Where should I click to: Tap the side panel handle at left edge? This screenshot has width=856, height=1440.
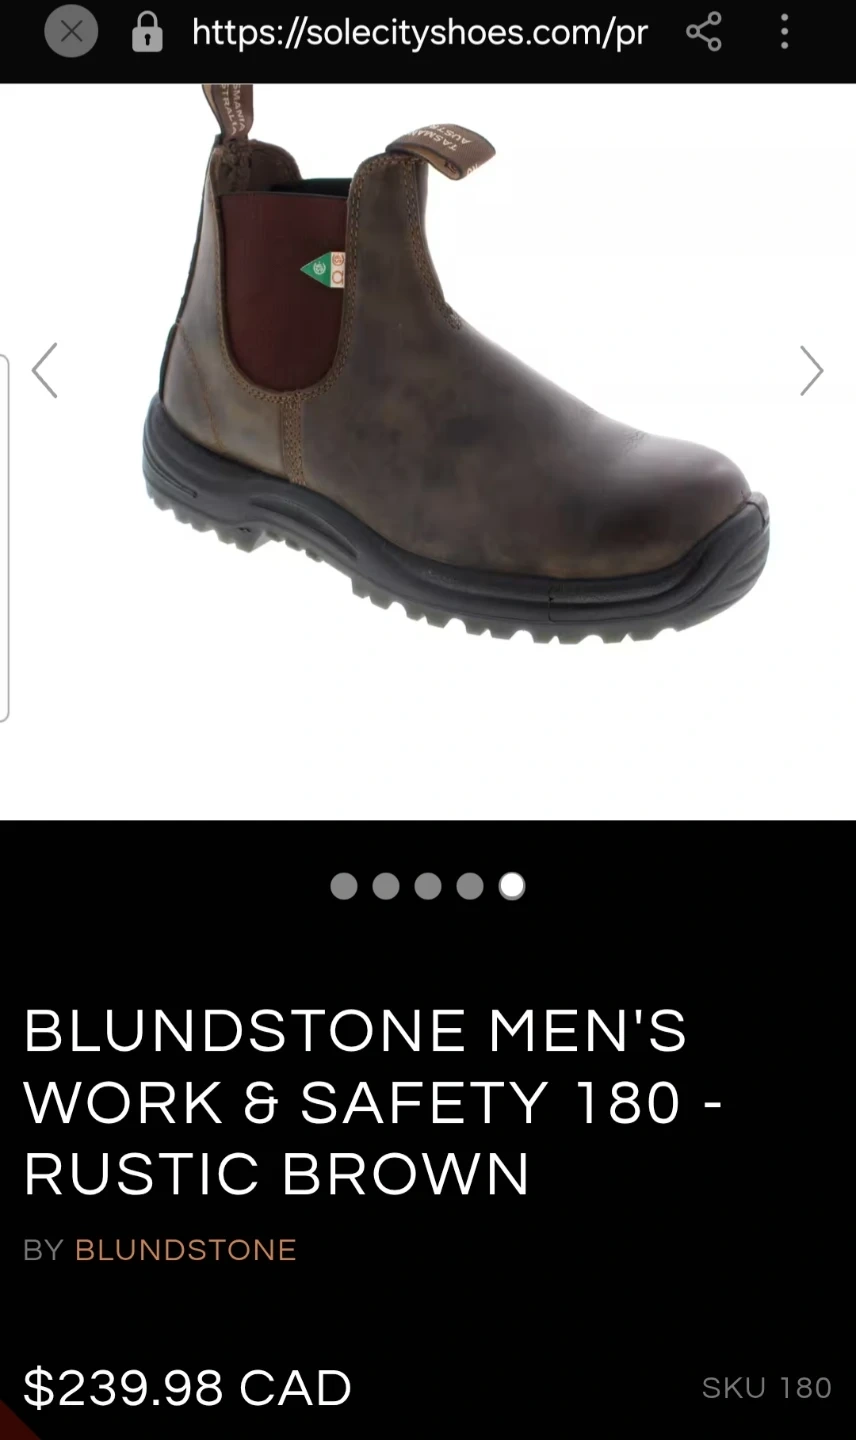click(x=4, y=538)
